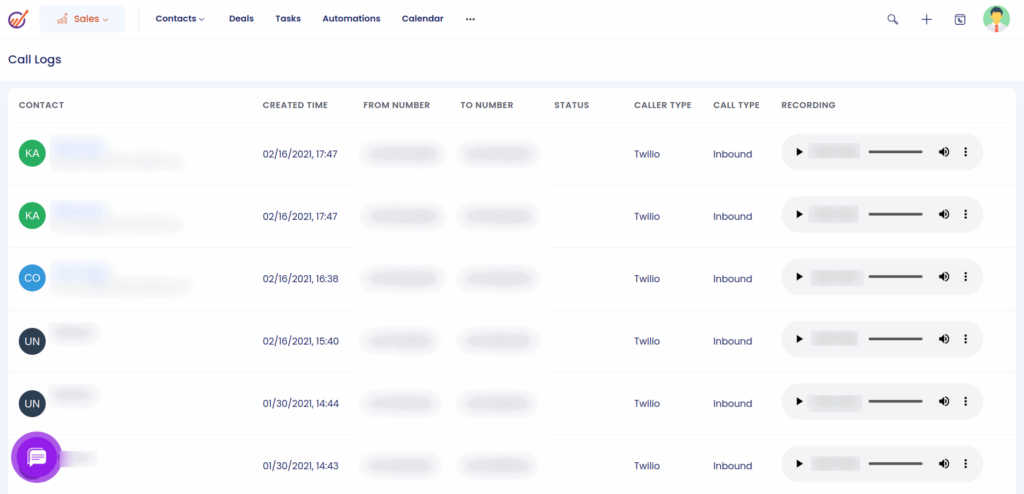This screenshot has height=494, width=1024.
Task: Open the user profile avatar menu
Action: coord(996,19)
